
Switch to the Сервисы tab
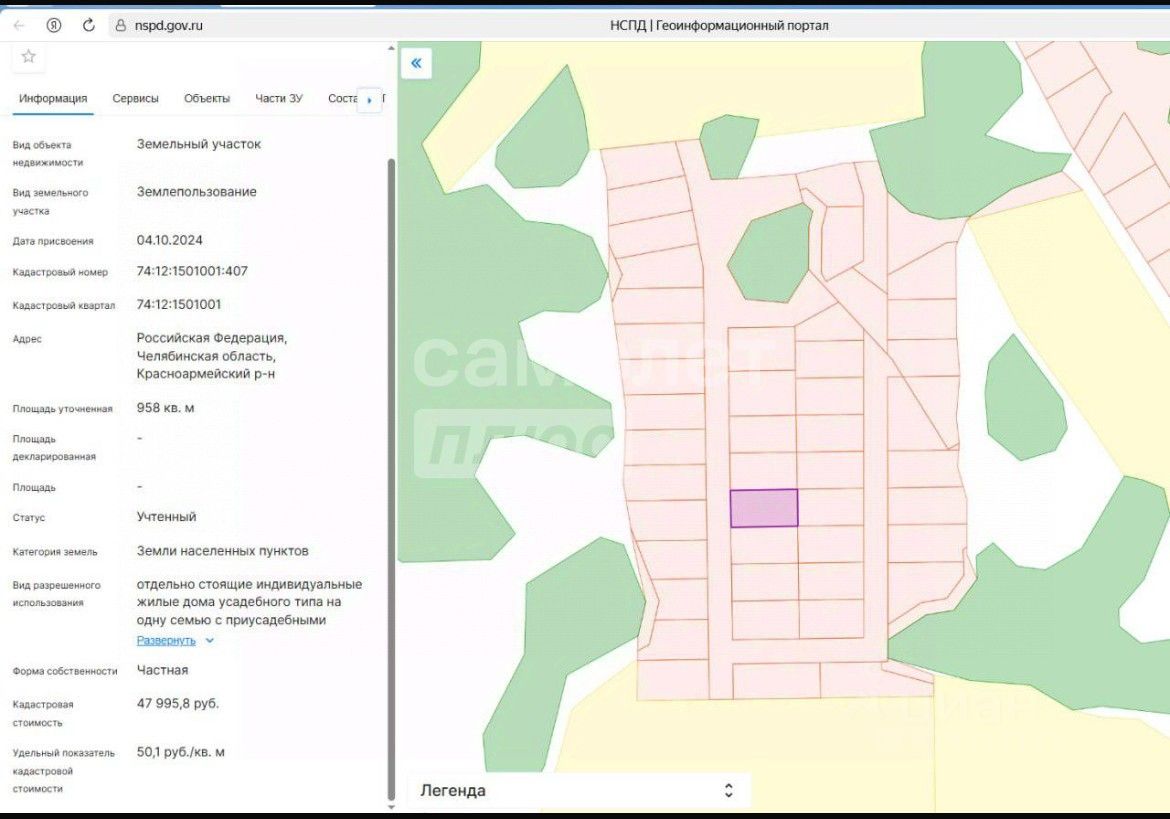(x=135, y=98)
